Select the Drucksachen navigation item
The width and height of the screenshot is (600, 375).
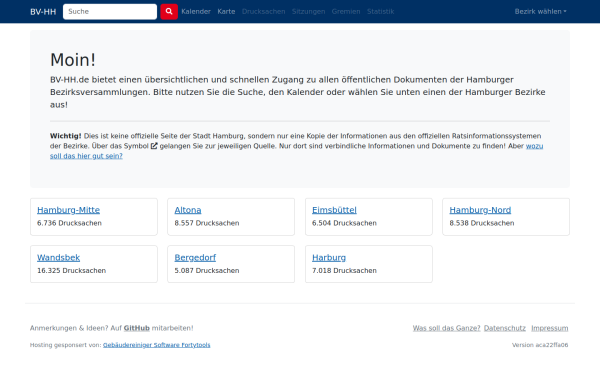[264, 11]
